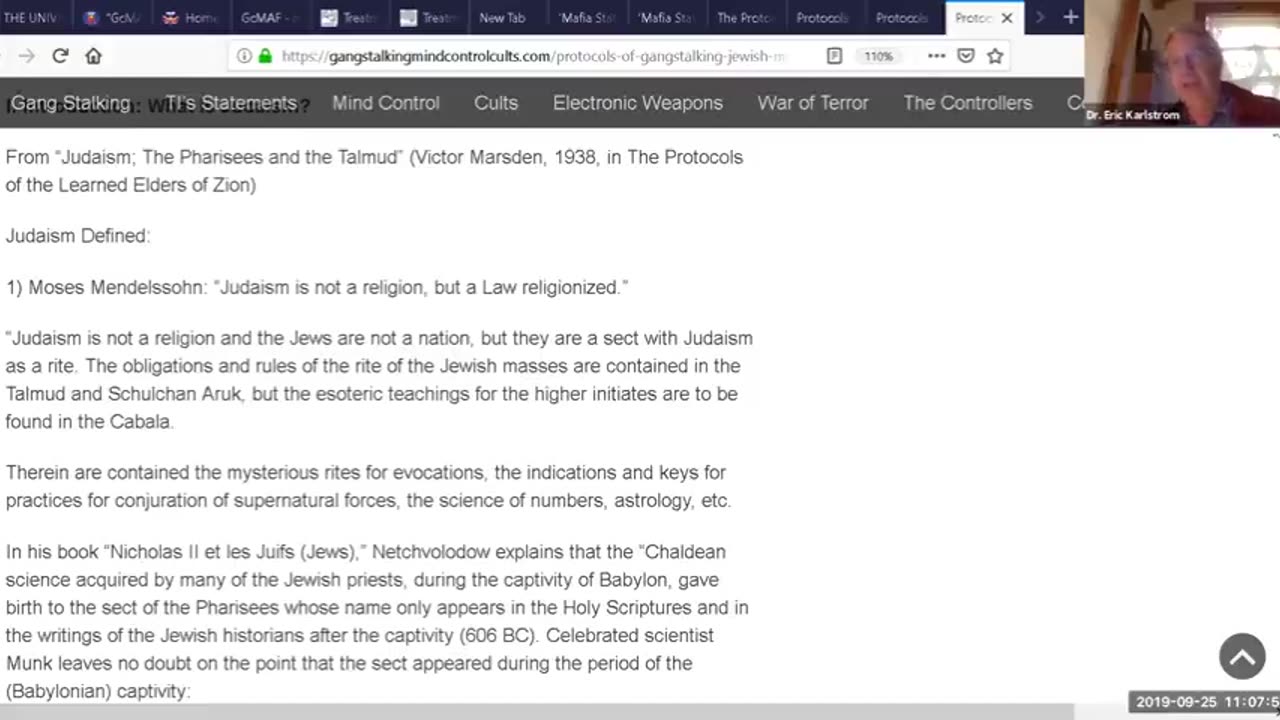Reset the 110% zoom level badge

[x=878, y=56]
